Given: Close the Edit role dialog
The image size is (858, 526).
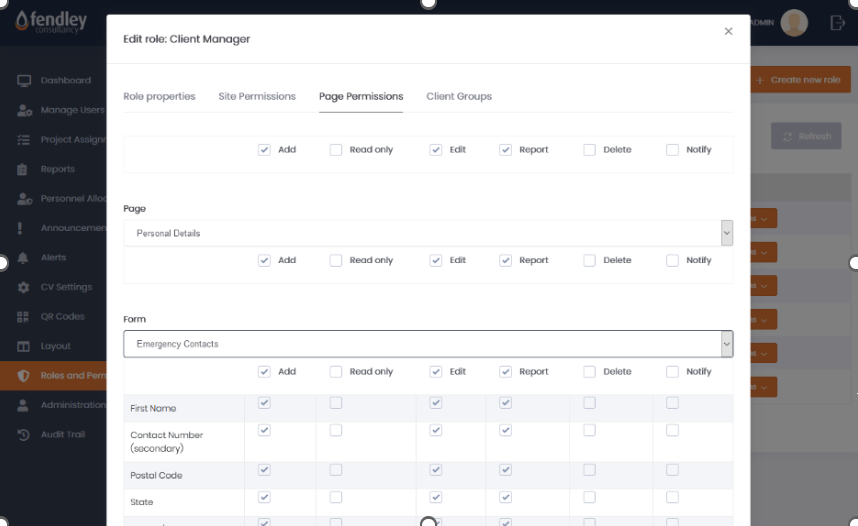Looking at the screenshot, I should [x=728, y=32].
